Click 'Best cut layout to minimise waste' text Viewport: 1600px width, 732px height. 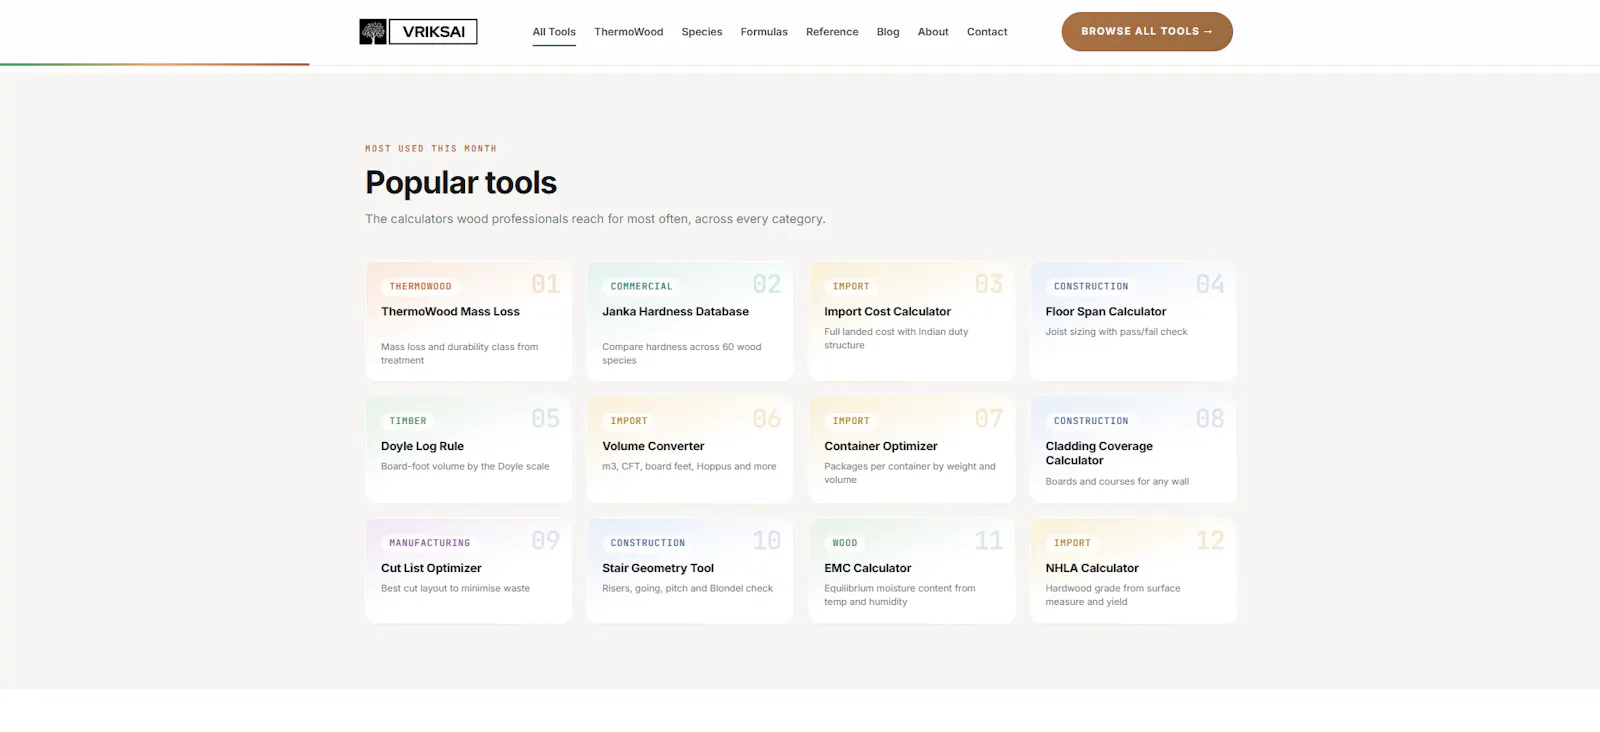[x=455, y=589]
